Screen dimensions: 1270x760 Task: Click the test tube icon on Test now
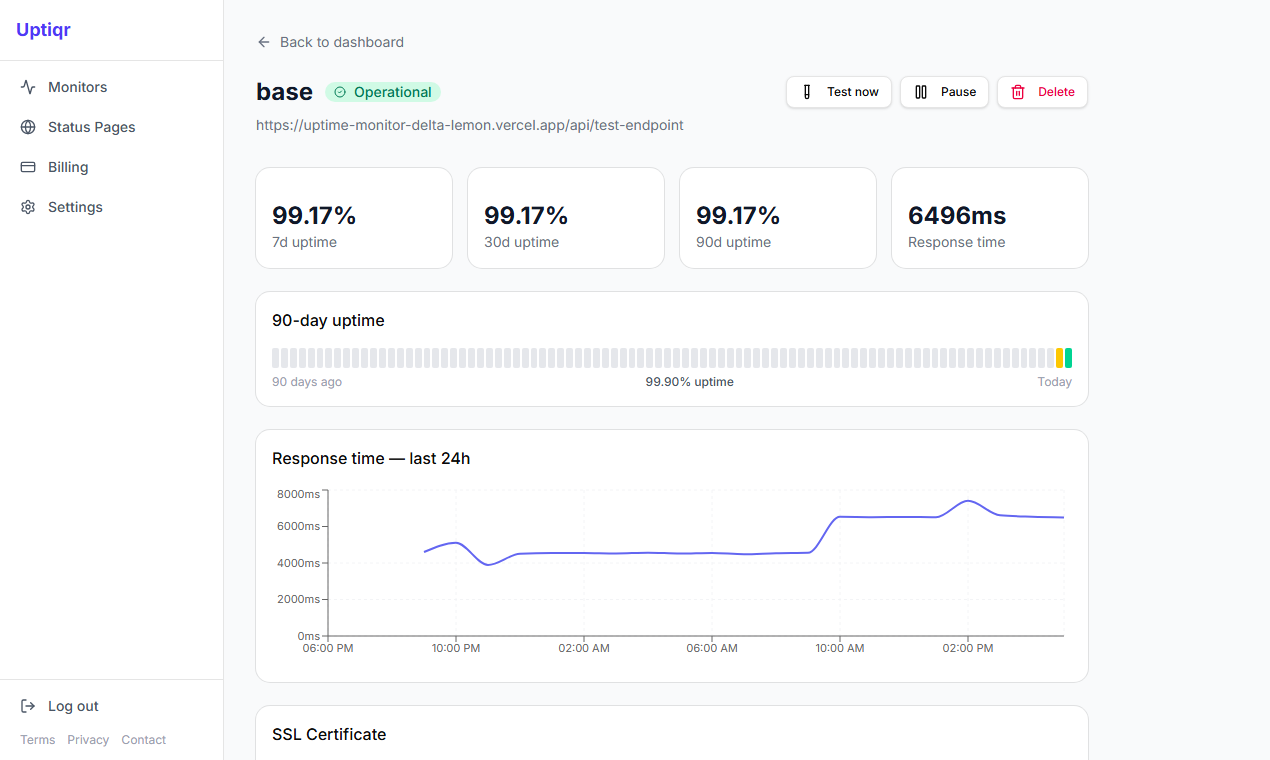(x=807, y=92)
